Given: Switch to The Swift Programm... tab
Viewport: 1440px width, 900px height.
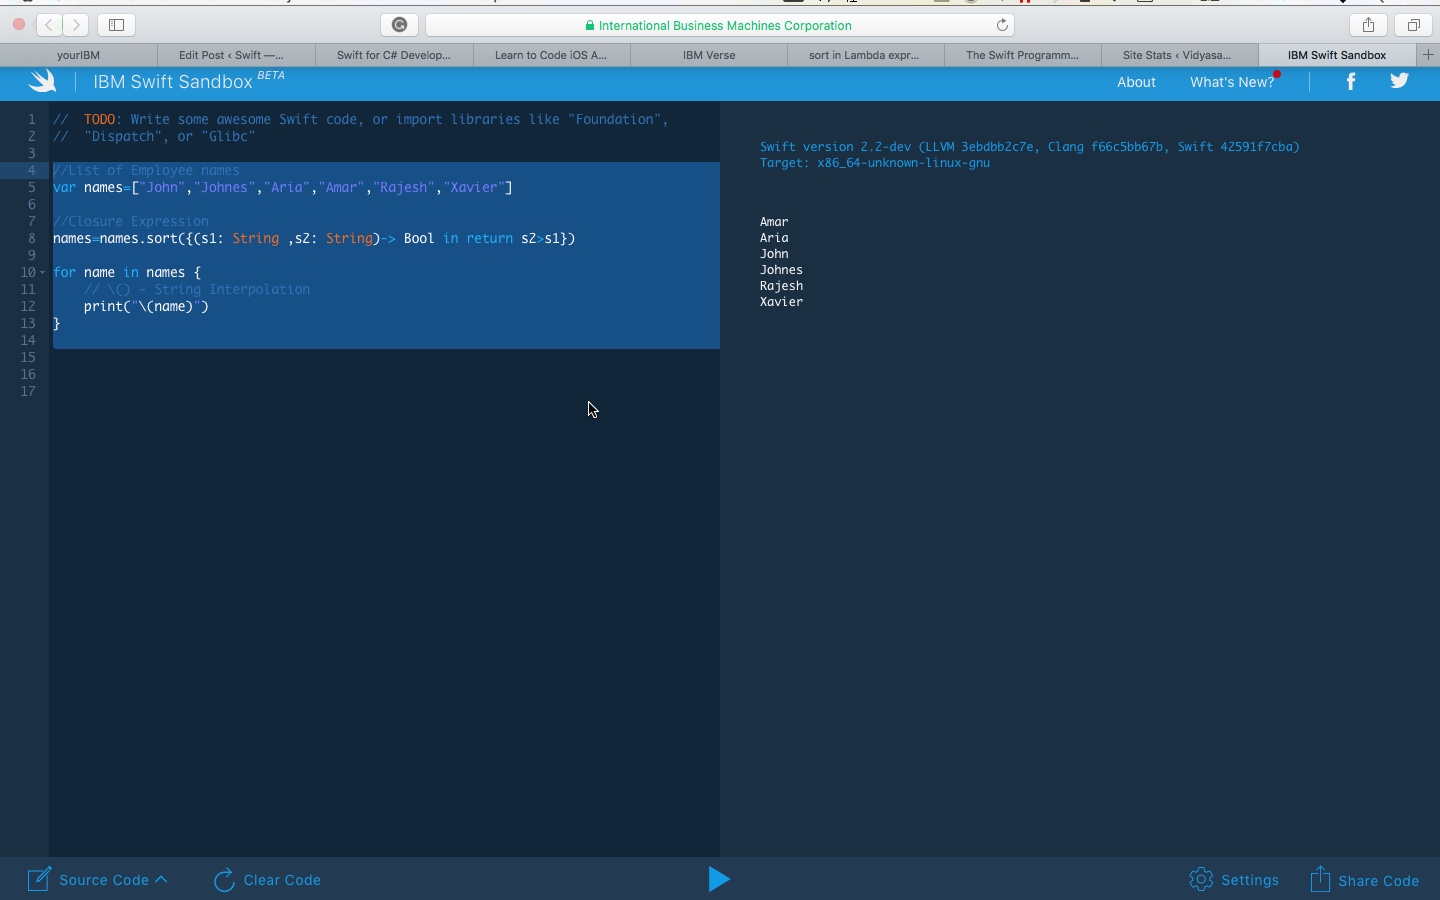Looking at the screenshot, I should pos(1022,55).
